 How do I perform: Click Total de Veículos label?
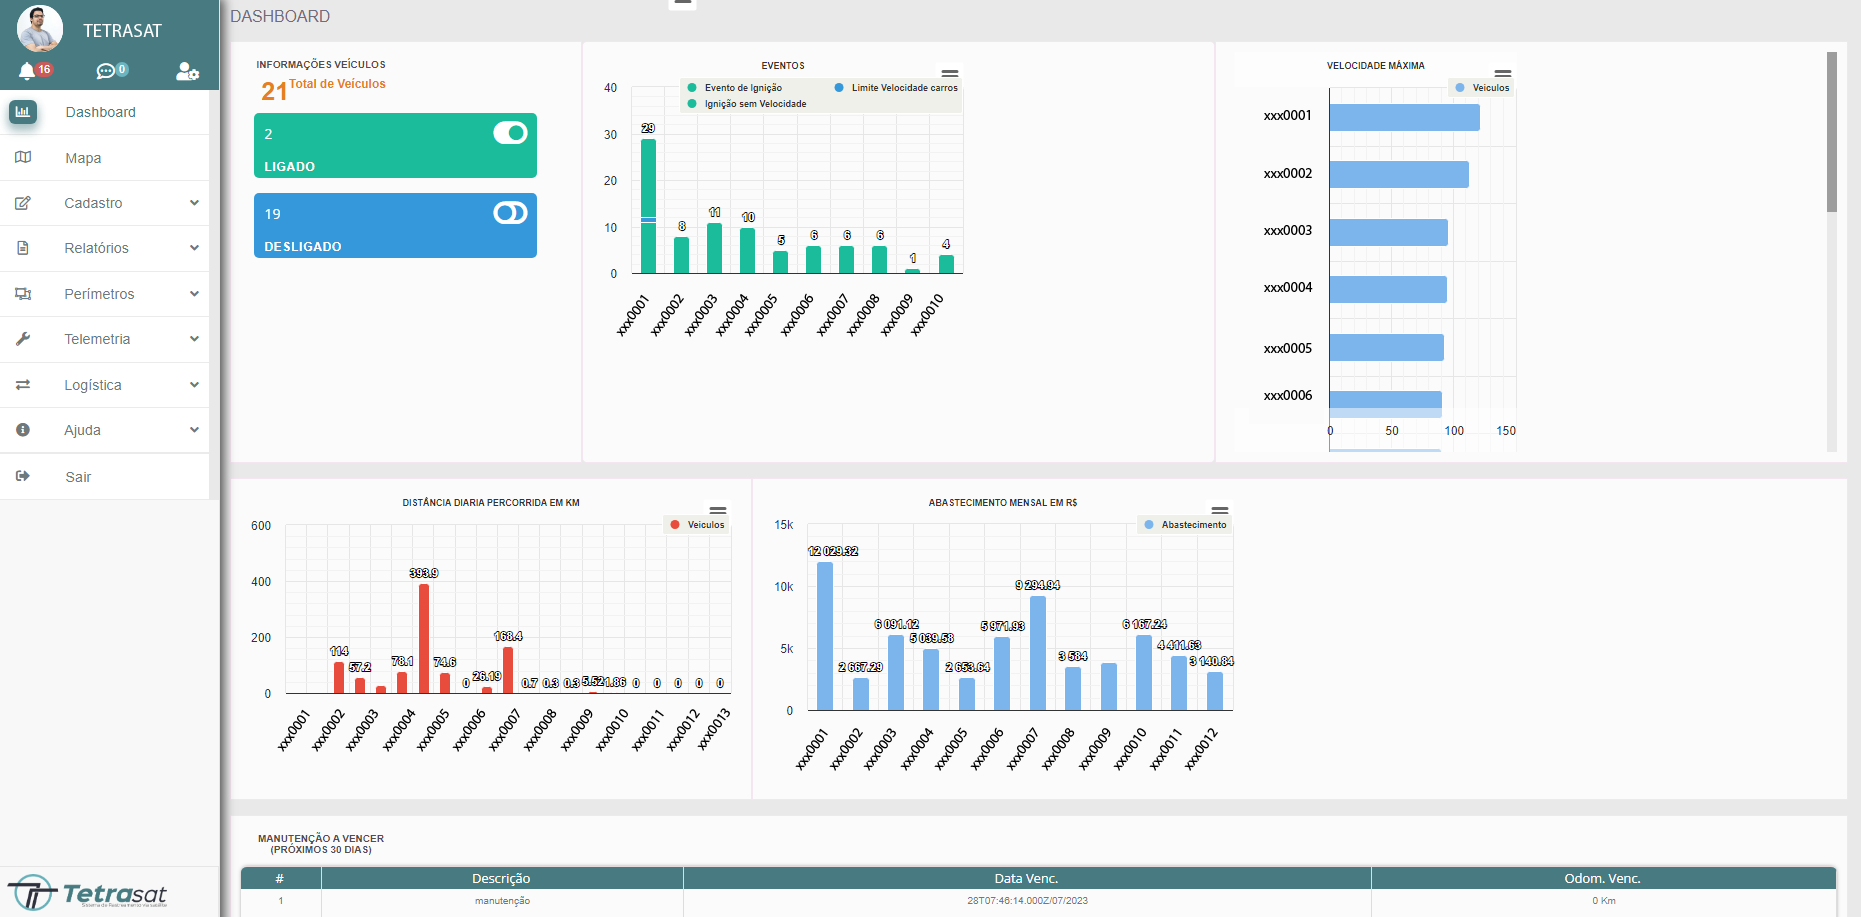pos(337,84)
